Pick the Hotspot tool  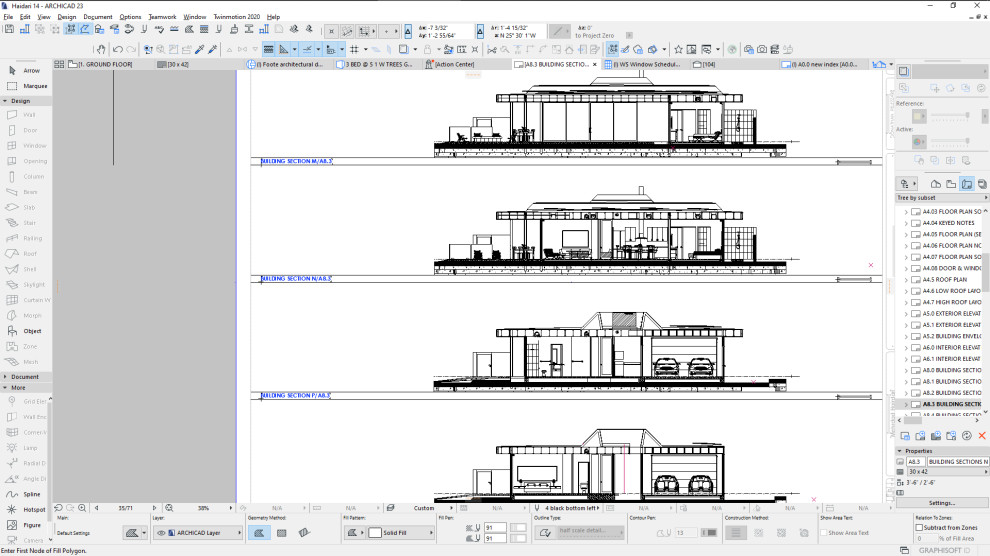pyautogui.click(x=25, y=509)
